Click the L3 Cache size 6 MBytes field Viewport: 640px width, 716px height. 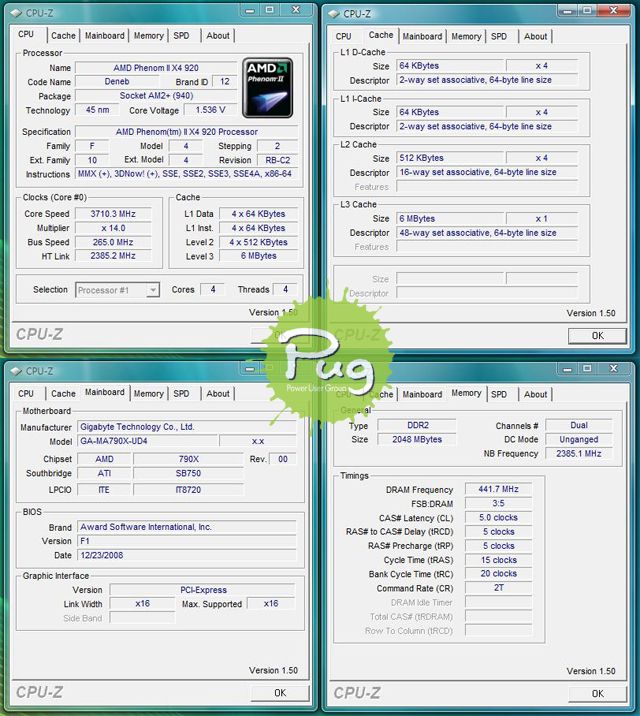[x=450, y=219]
